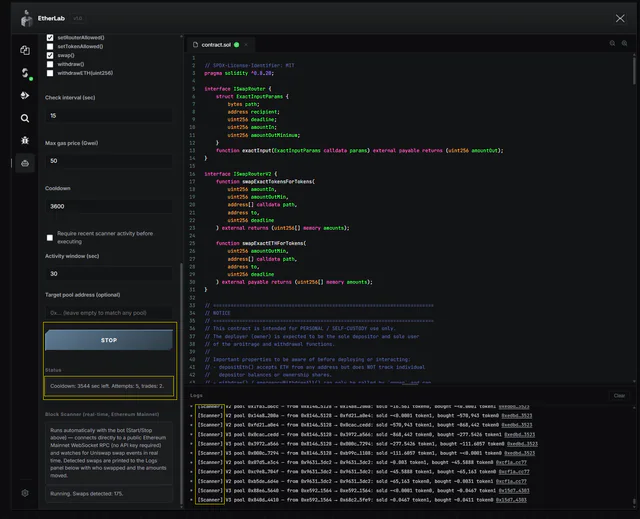Click 'interface ISwapRouter {' code line

click(238, 89)
